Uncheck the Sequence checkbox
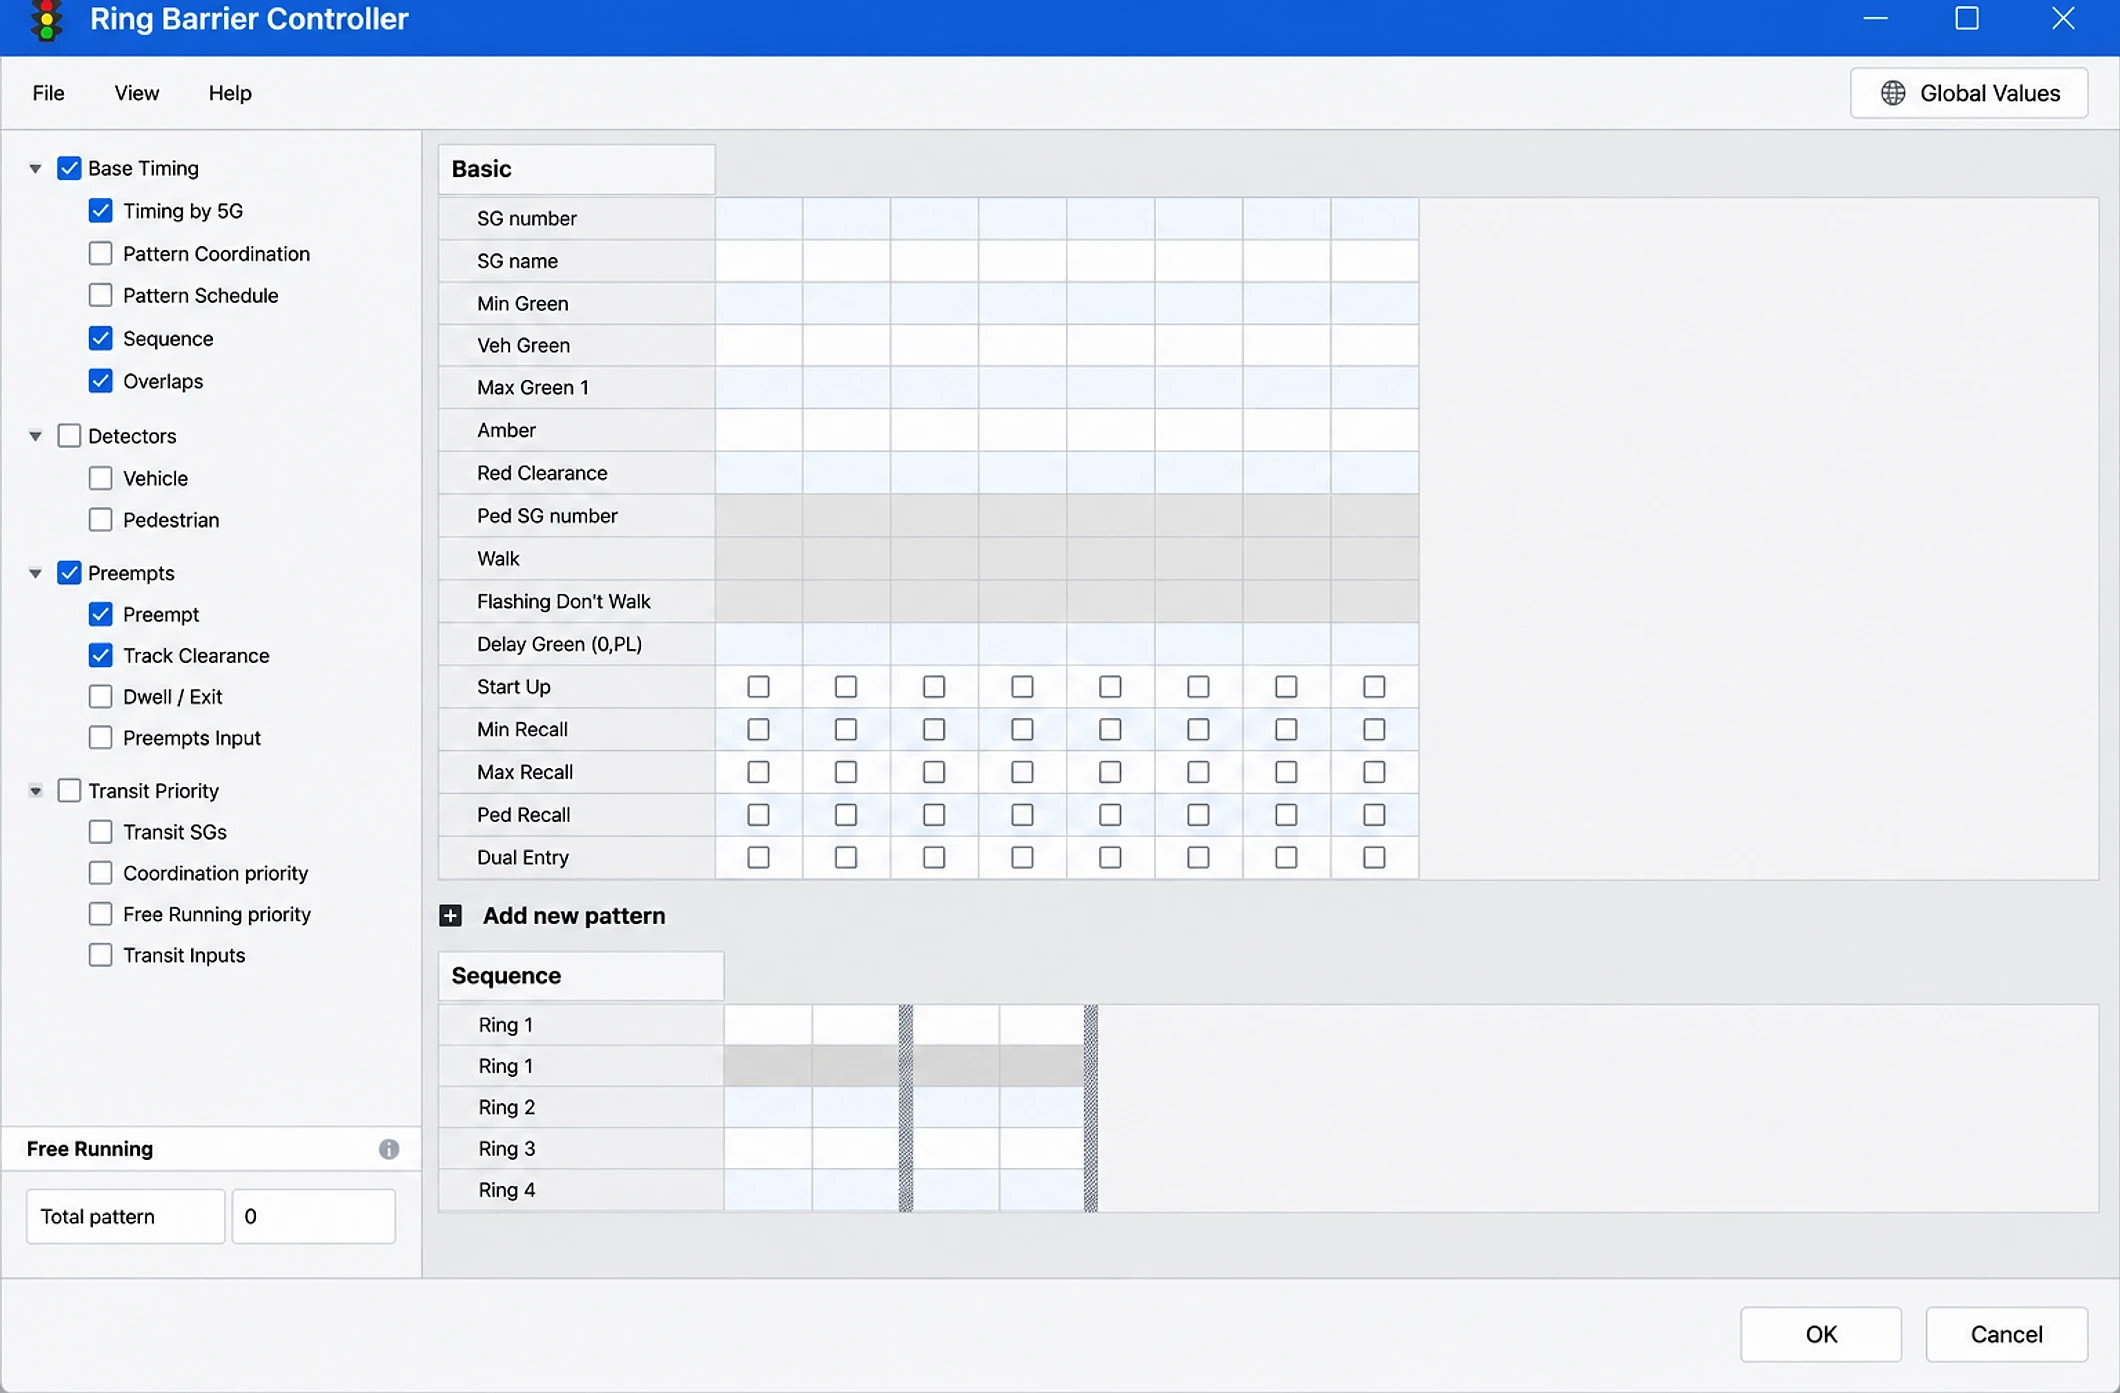 click(x=100, y=338)
